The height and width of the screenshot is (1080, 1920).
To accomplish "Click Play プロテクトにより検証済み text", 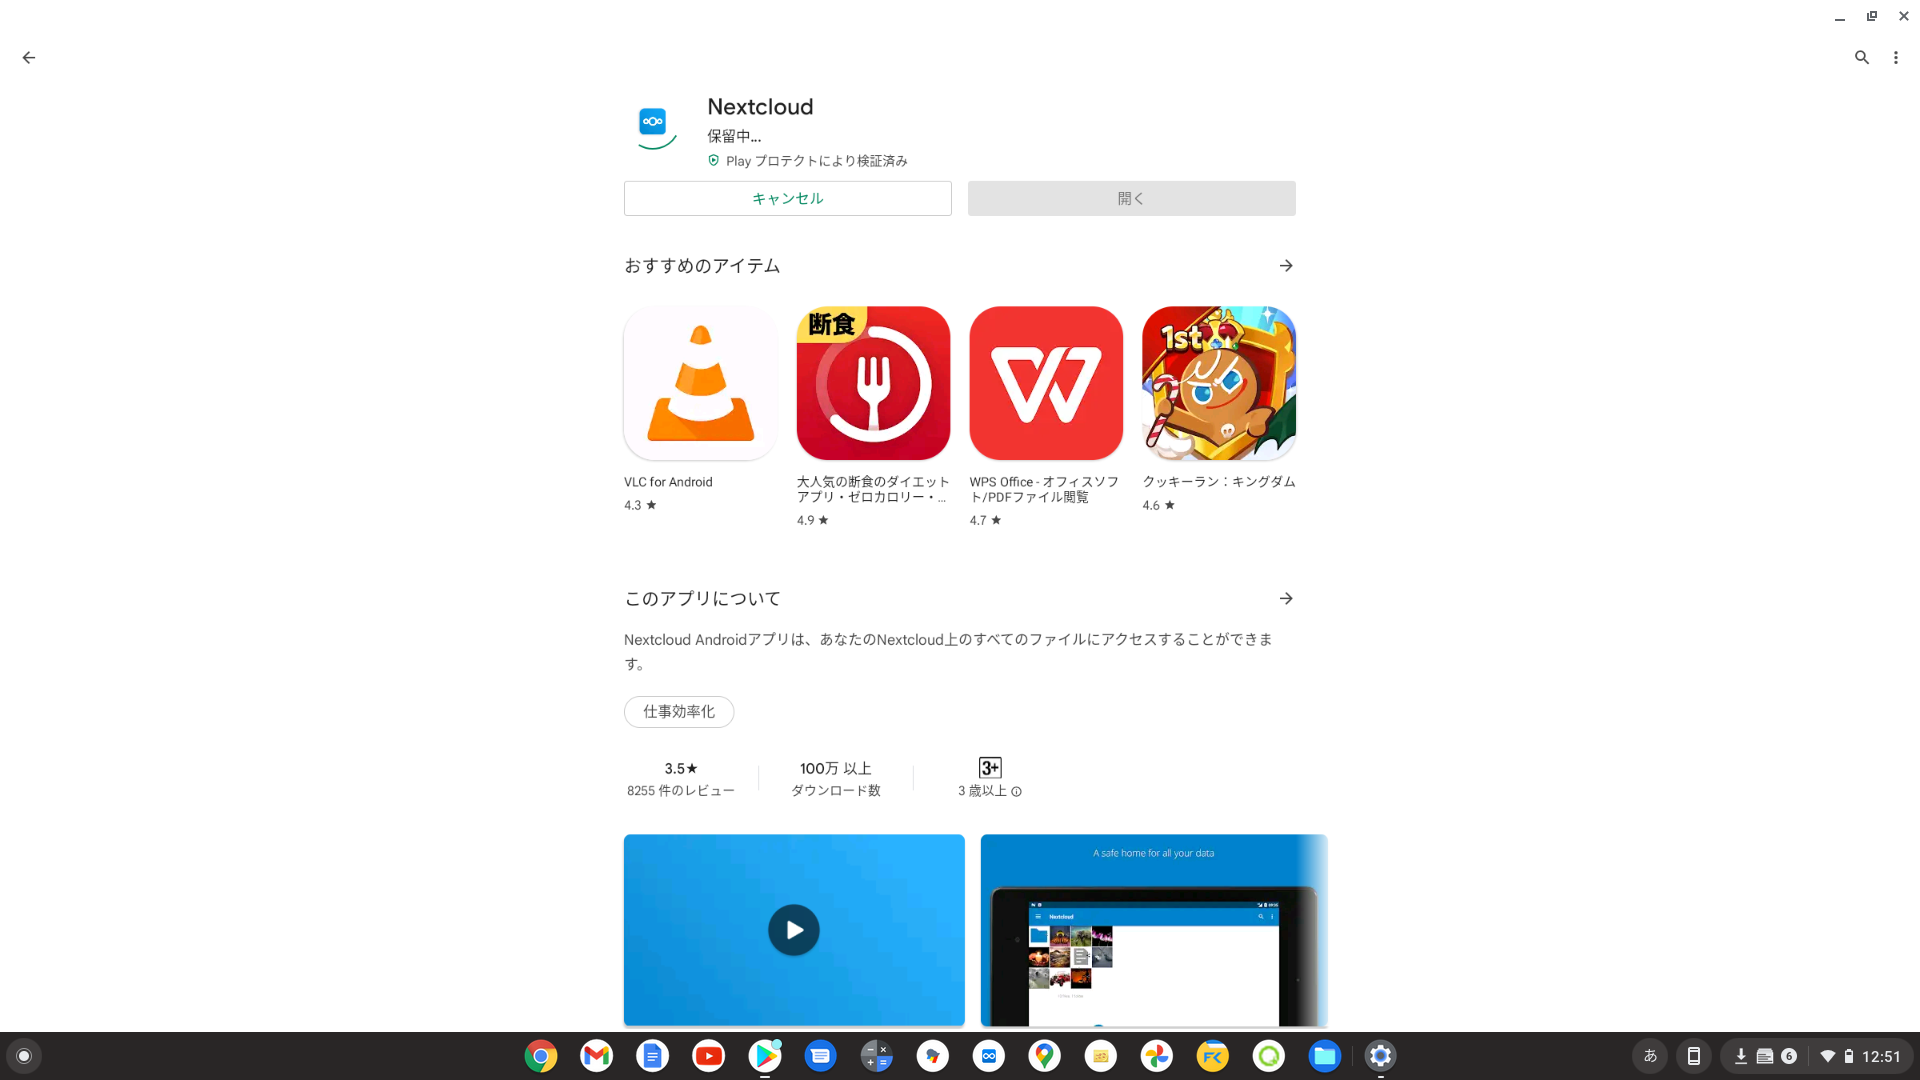I will point(817,161).
